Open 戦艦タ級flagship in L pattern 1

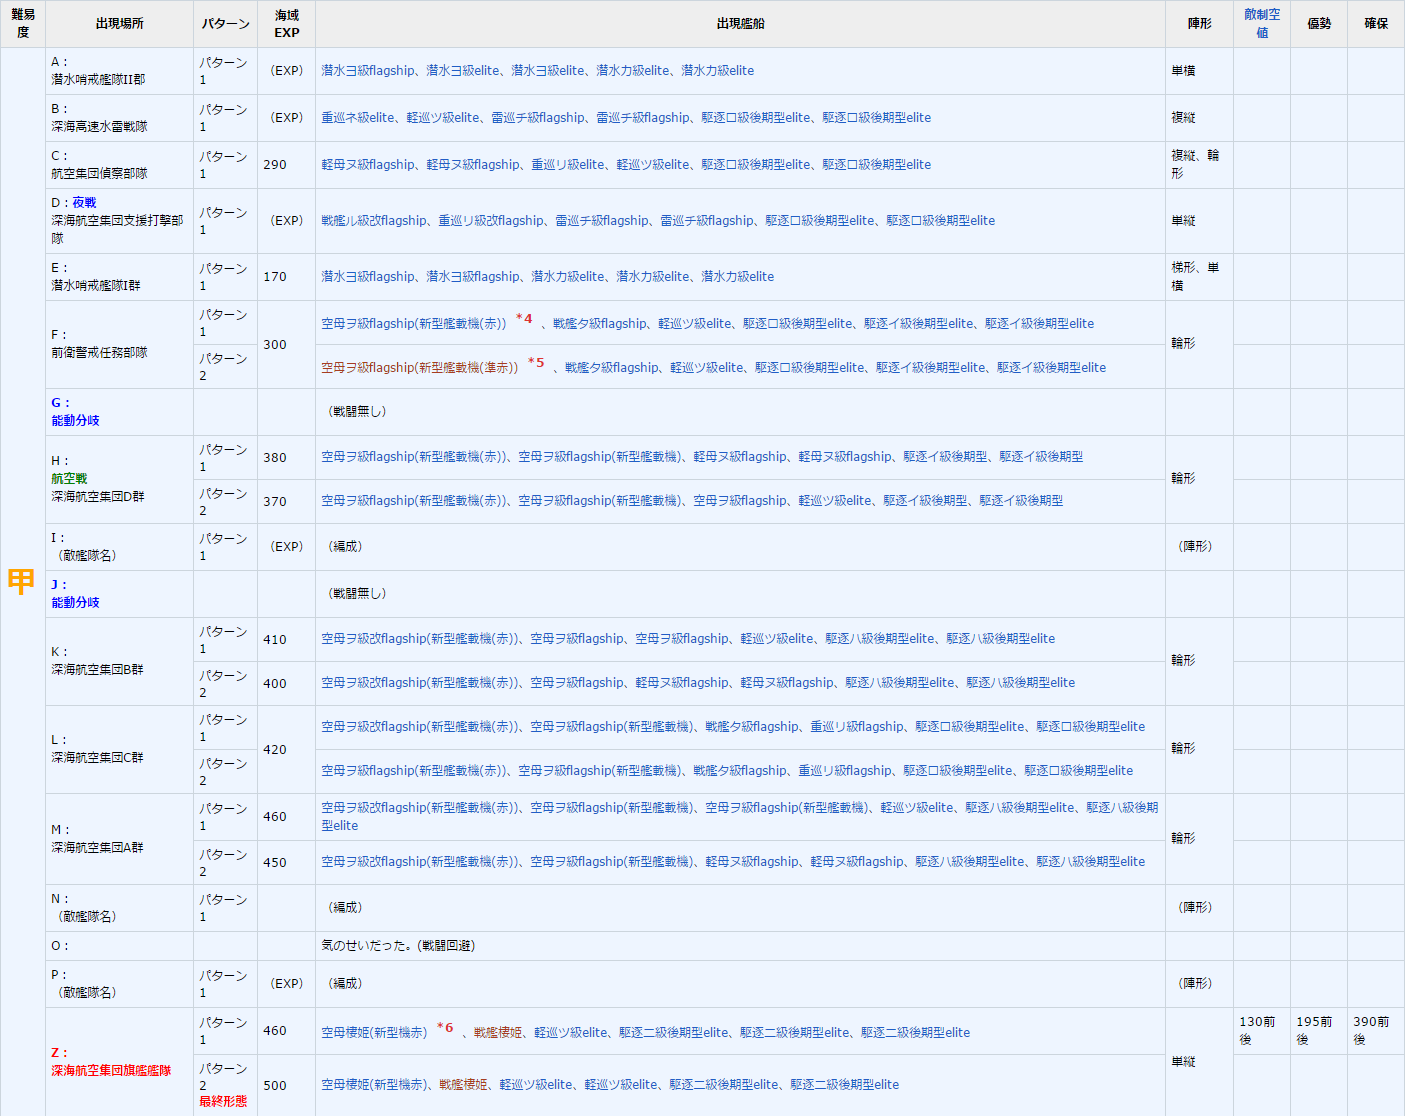point(752,727)
